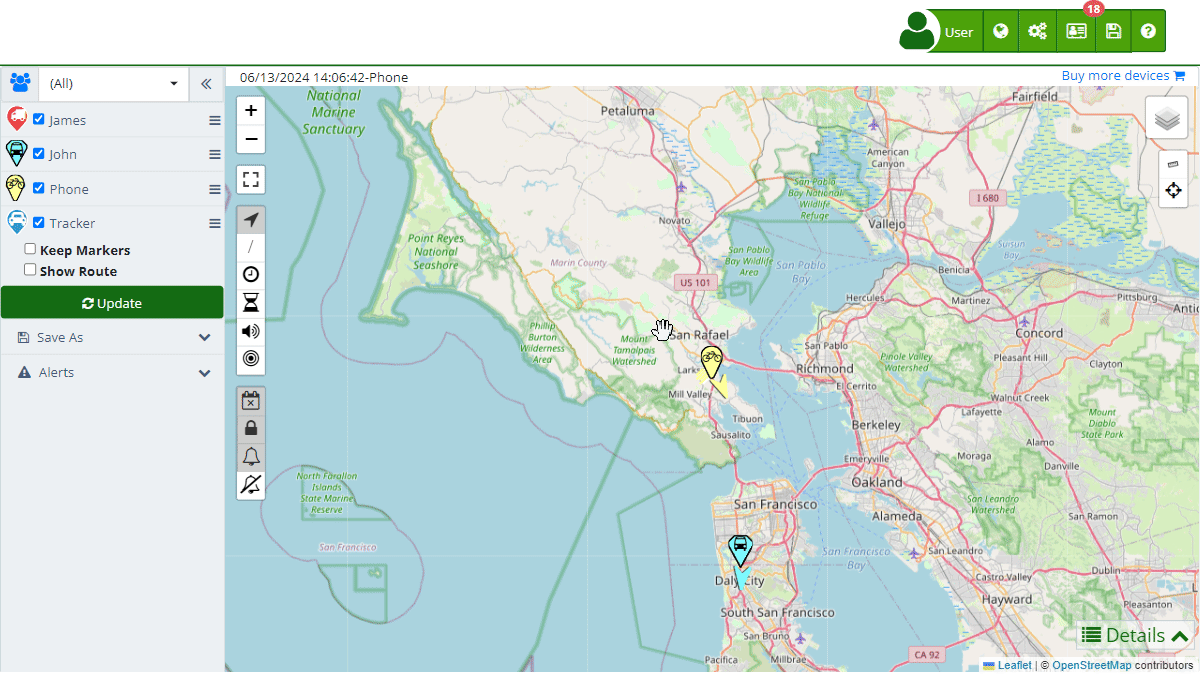Click the map zoom in button

(251, 111)
